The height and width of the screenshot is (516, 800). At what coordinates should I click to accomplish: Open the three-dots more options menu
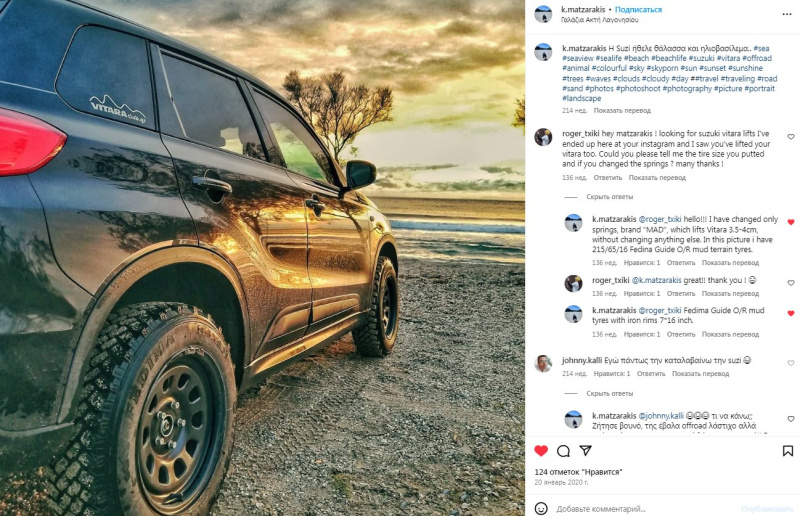pos(787,14)
